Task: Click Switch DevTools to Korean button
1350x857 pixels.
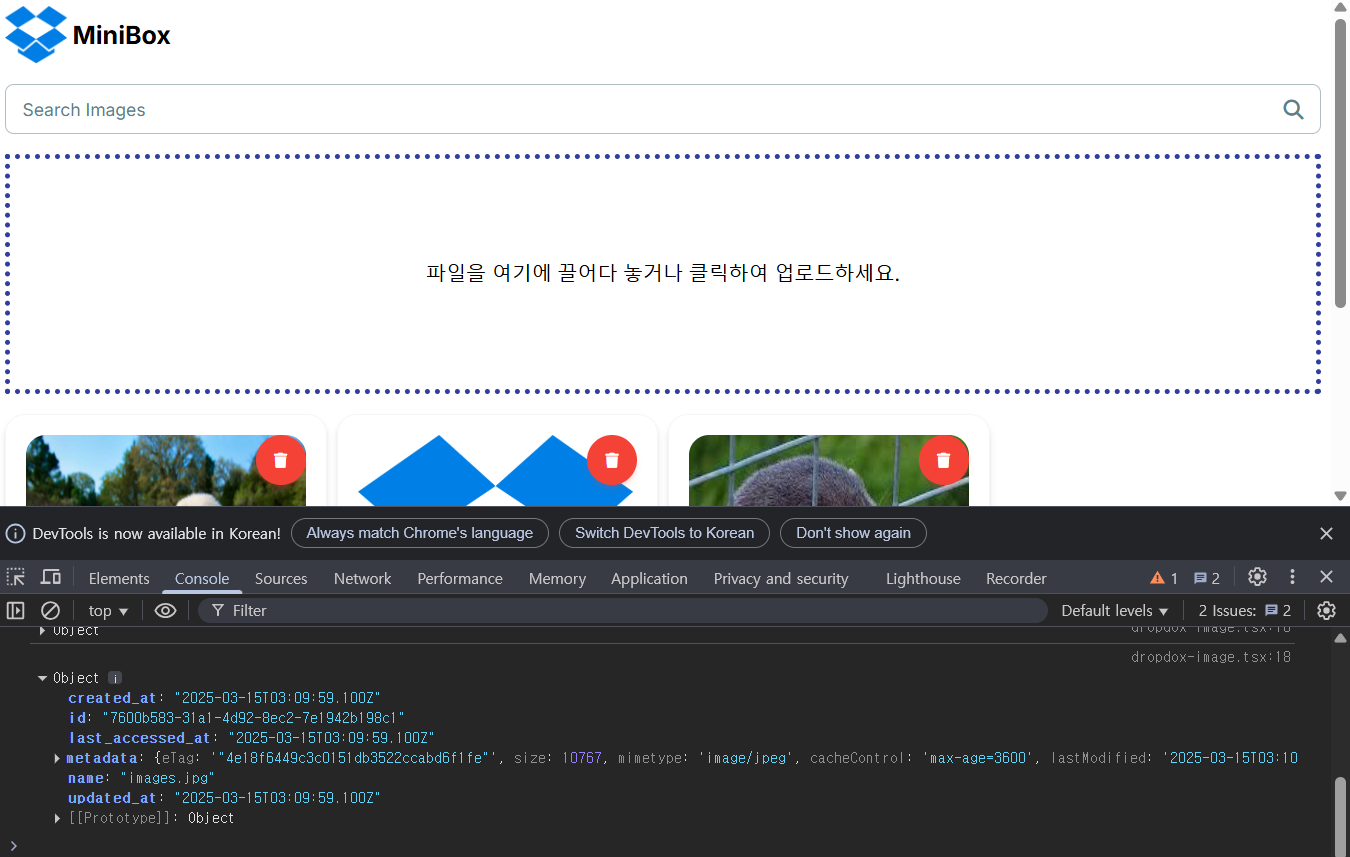Action: (664, 533)
